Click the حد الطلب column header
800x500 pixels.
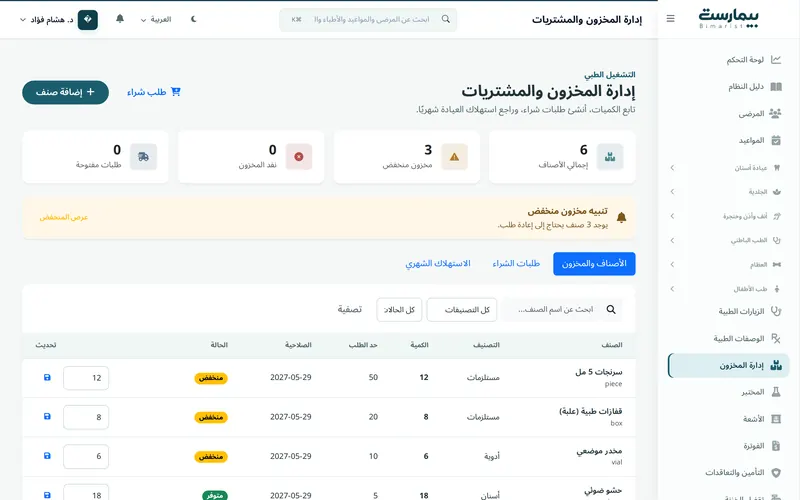pos(363,345)
